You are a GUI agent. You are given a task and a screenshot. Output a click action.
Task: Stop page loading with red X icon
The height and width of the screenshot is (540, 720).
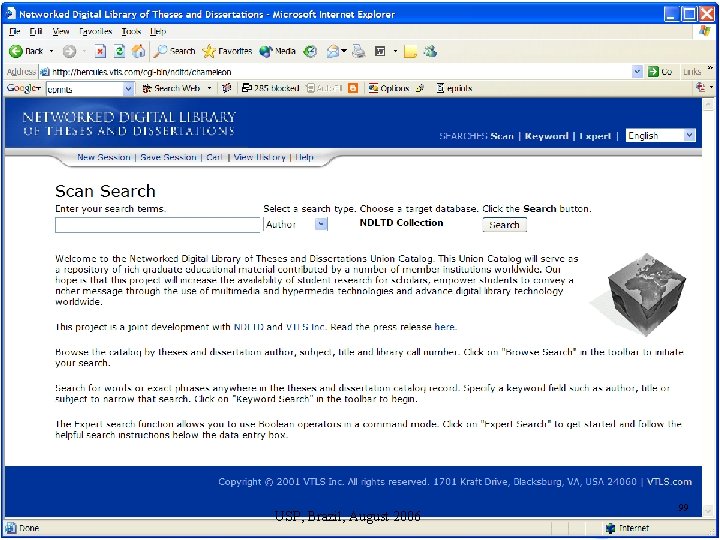[x=100, y=51]
